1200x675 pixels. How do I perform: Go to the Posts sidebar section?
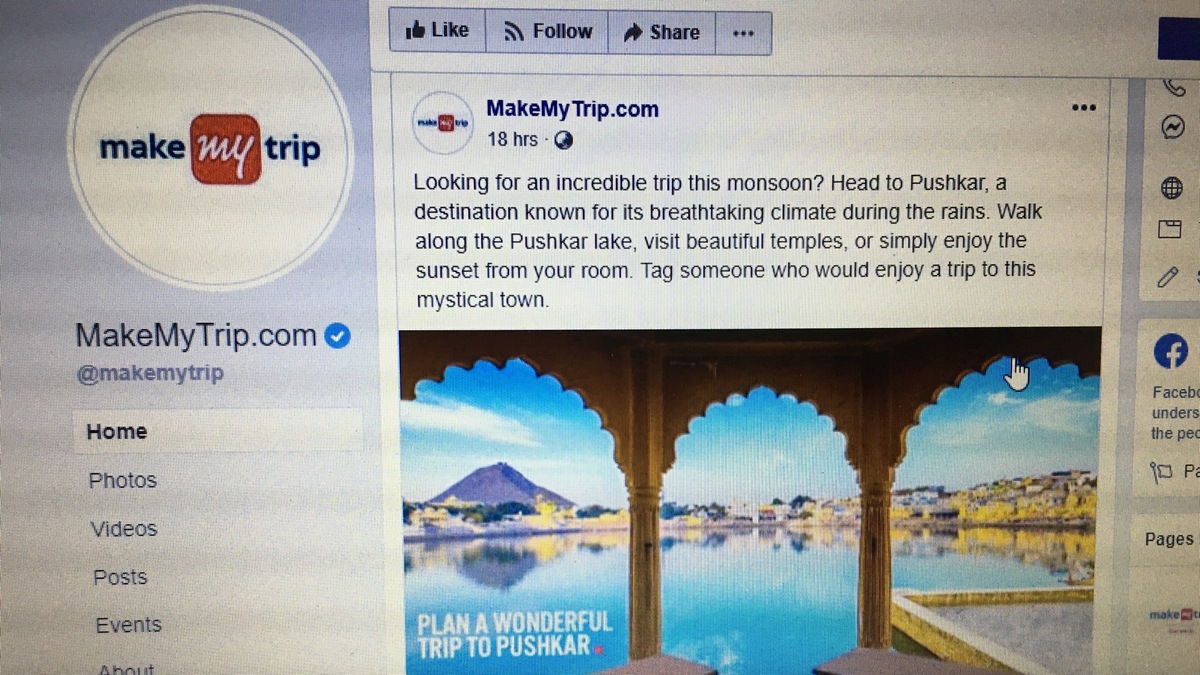point(120,577)
